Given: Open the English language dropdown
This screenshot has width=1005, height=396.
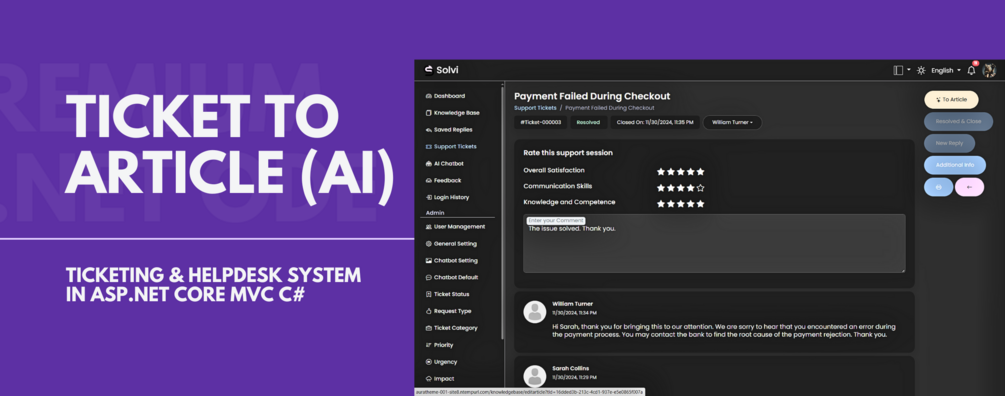Looking at the screenshot, I should [x=946, y=70].
